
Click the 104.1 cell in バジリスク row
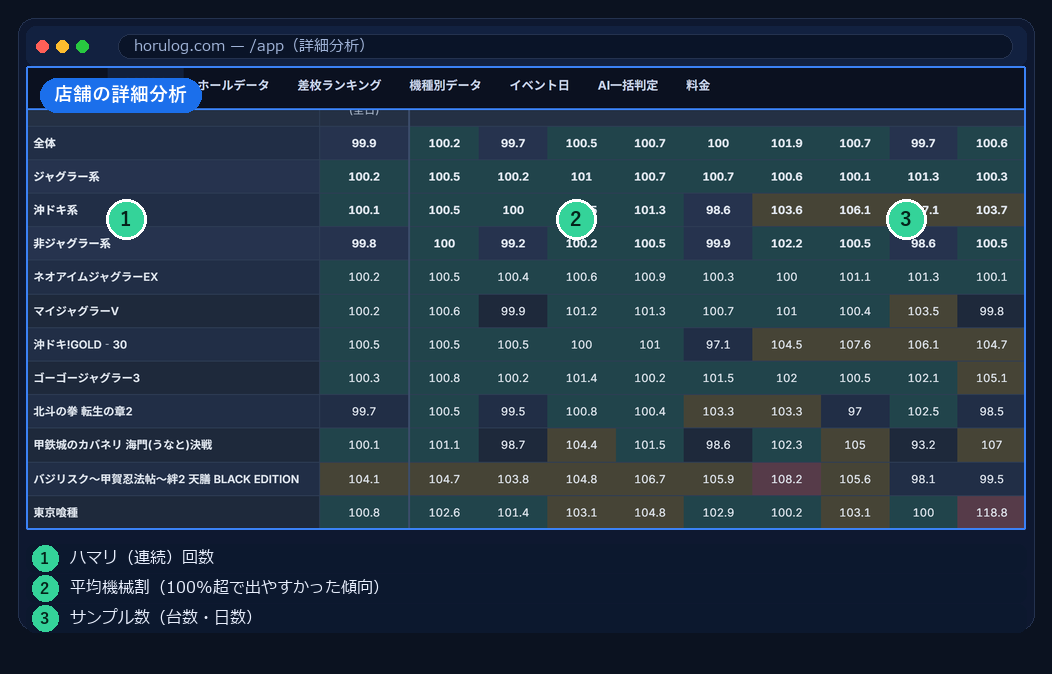click(364, 480)
